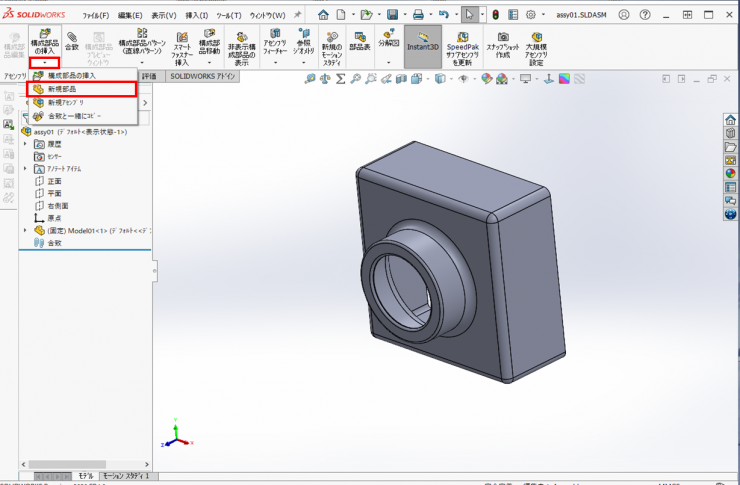
Task: Expand the アノテートアイテム tree node
Action: point(25,169)
